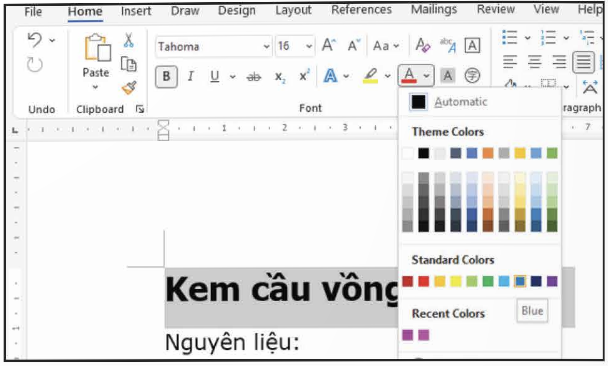608x366 pixels.
Task: Open the font size 16 dropdown
Action: click(309, 47)
